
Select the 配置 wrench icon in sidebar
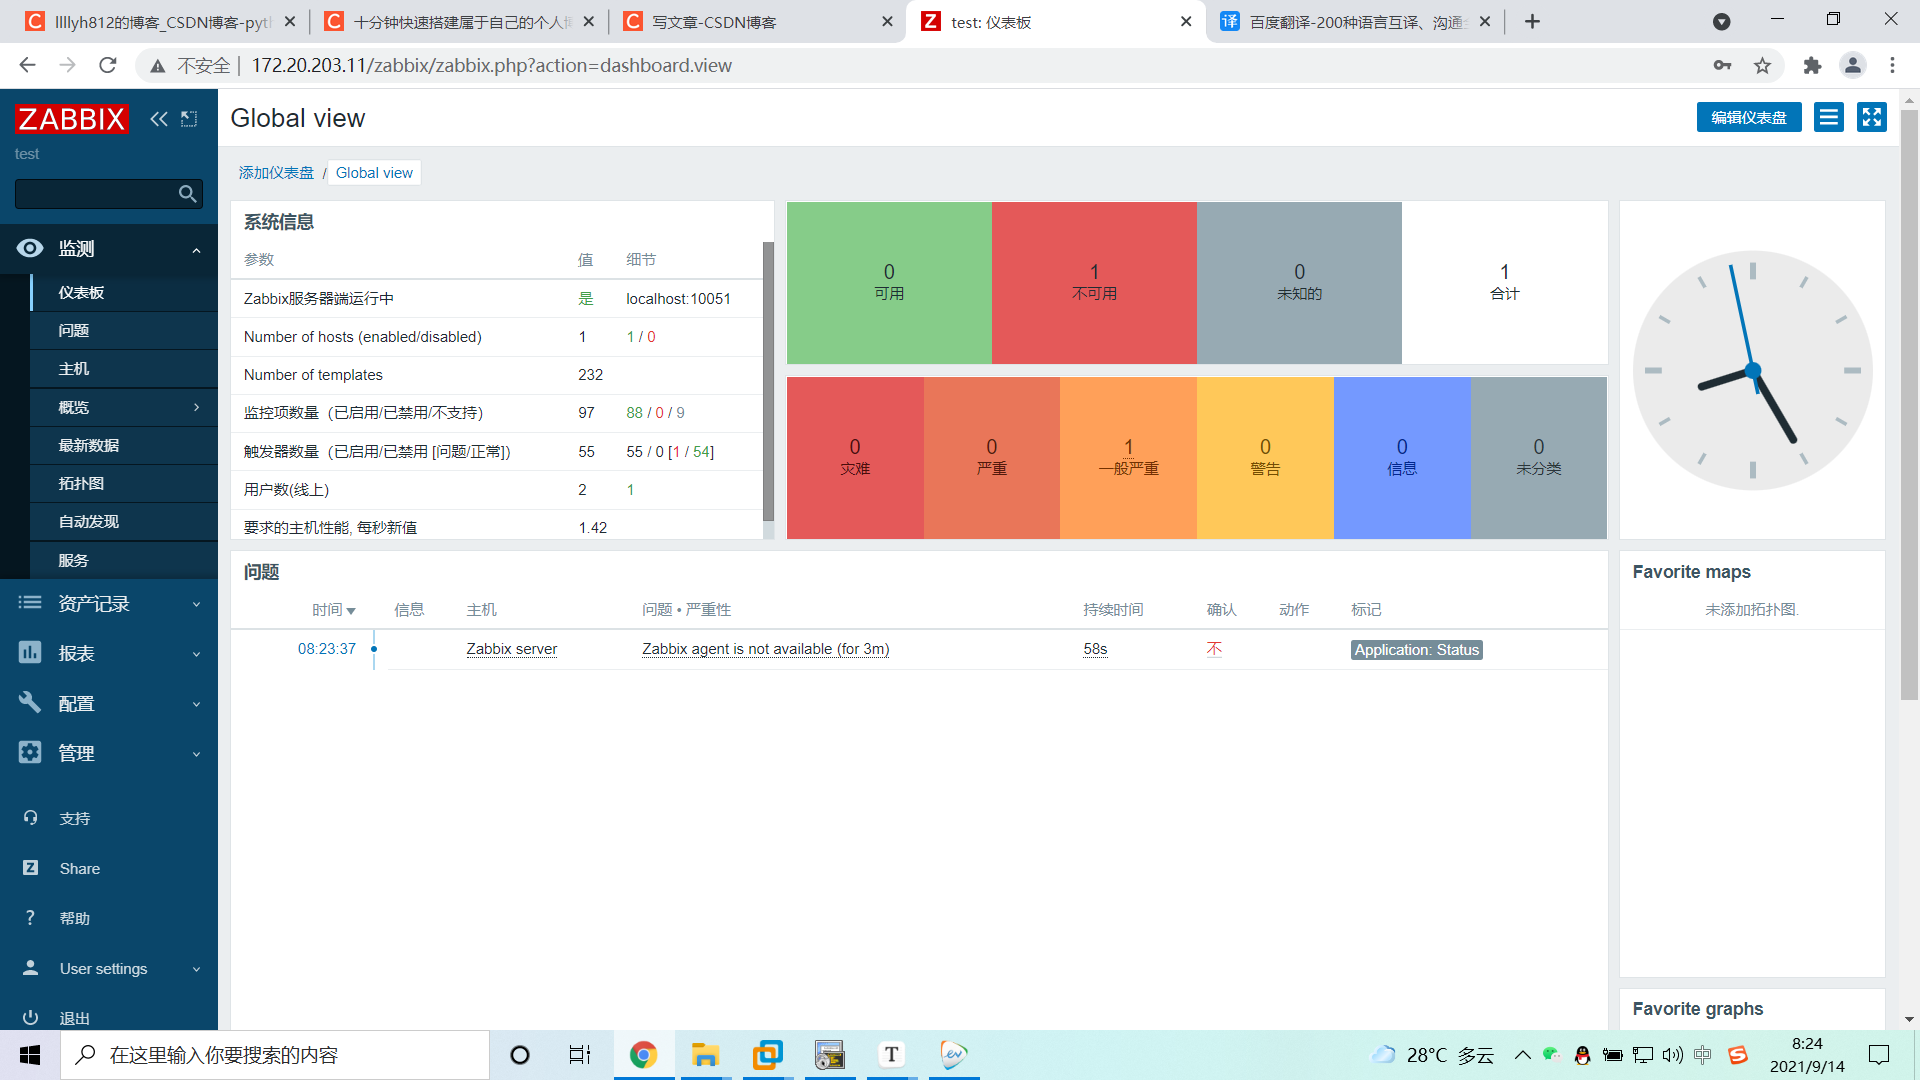(29, 703)
